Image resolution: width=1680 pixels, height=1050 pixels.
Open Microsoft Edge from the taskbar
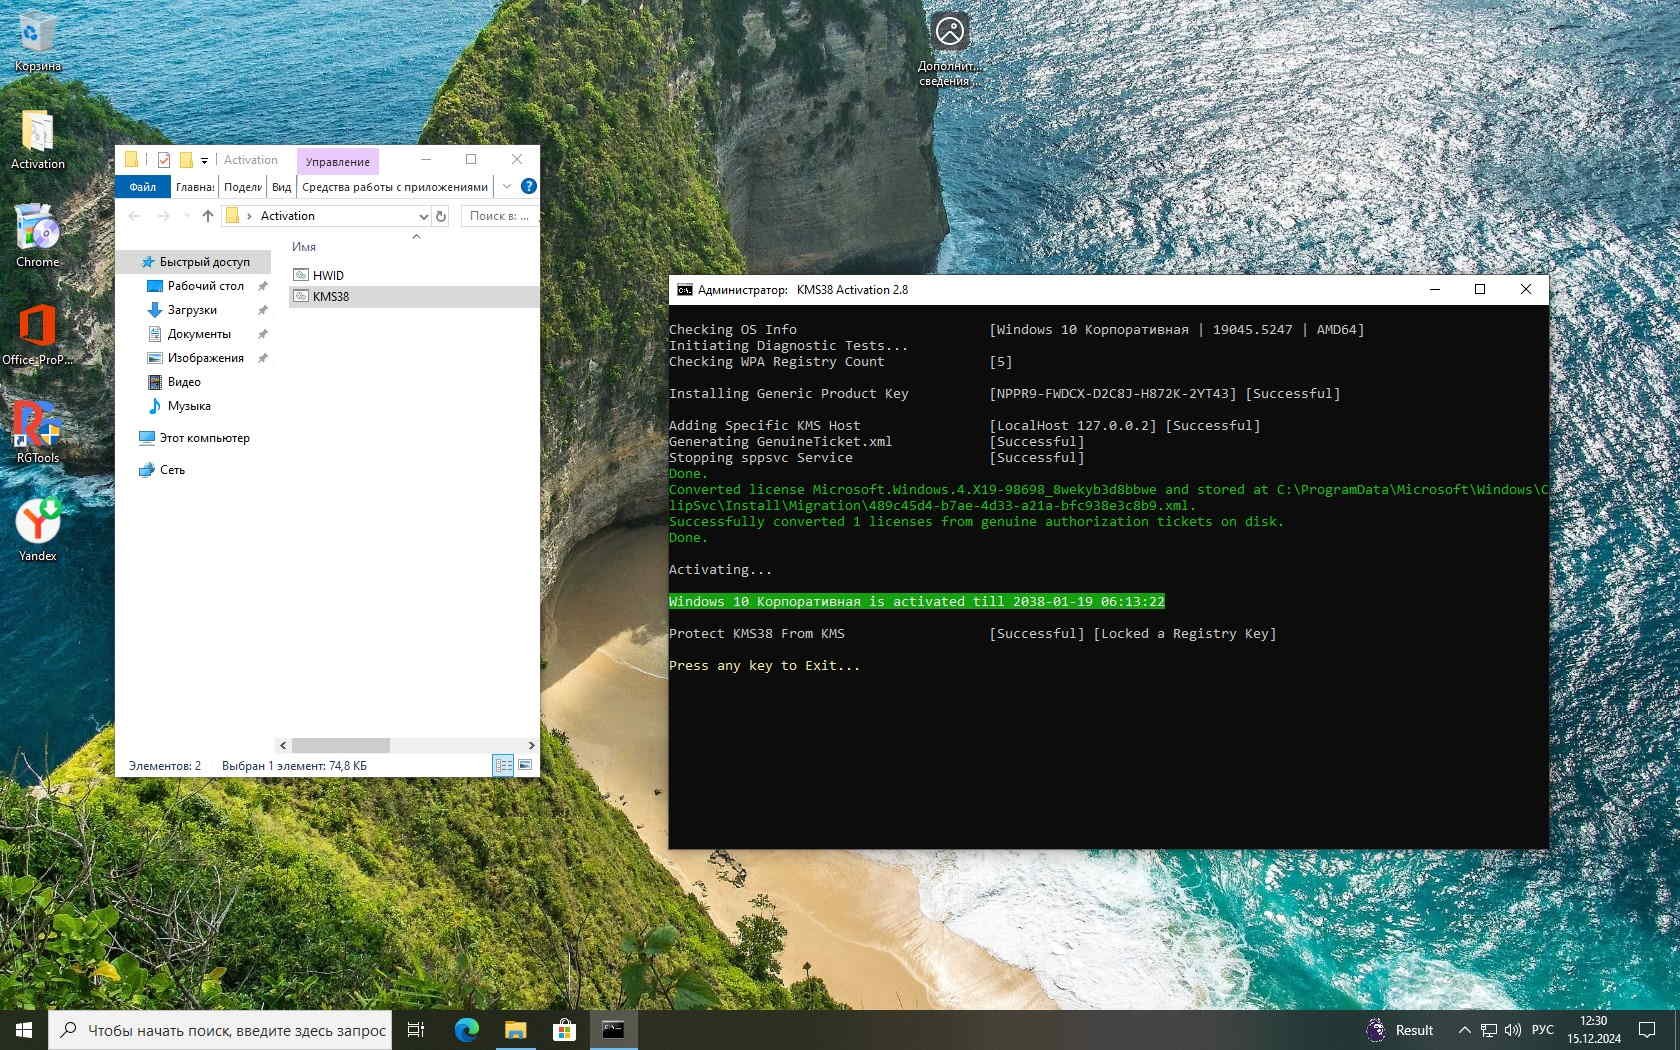[x=466, y=1030]
